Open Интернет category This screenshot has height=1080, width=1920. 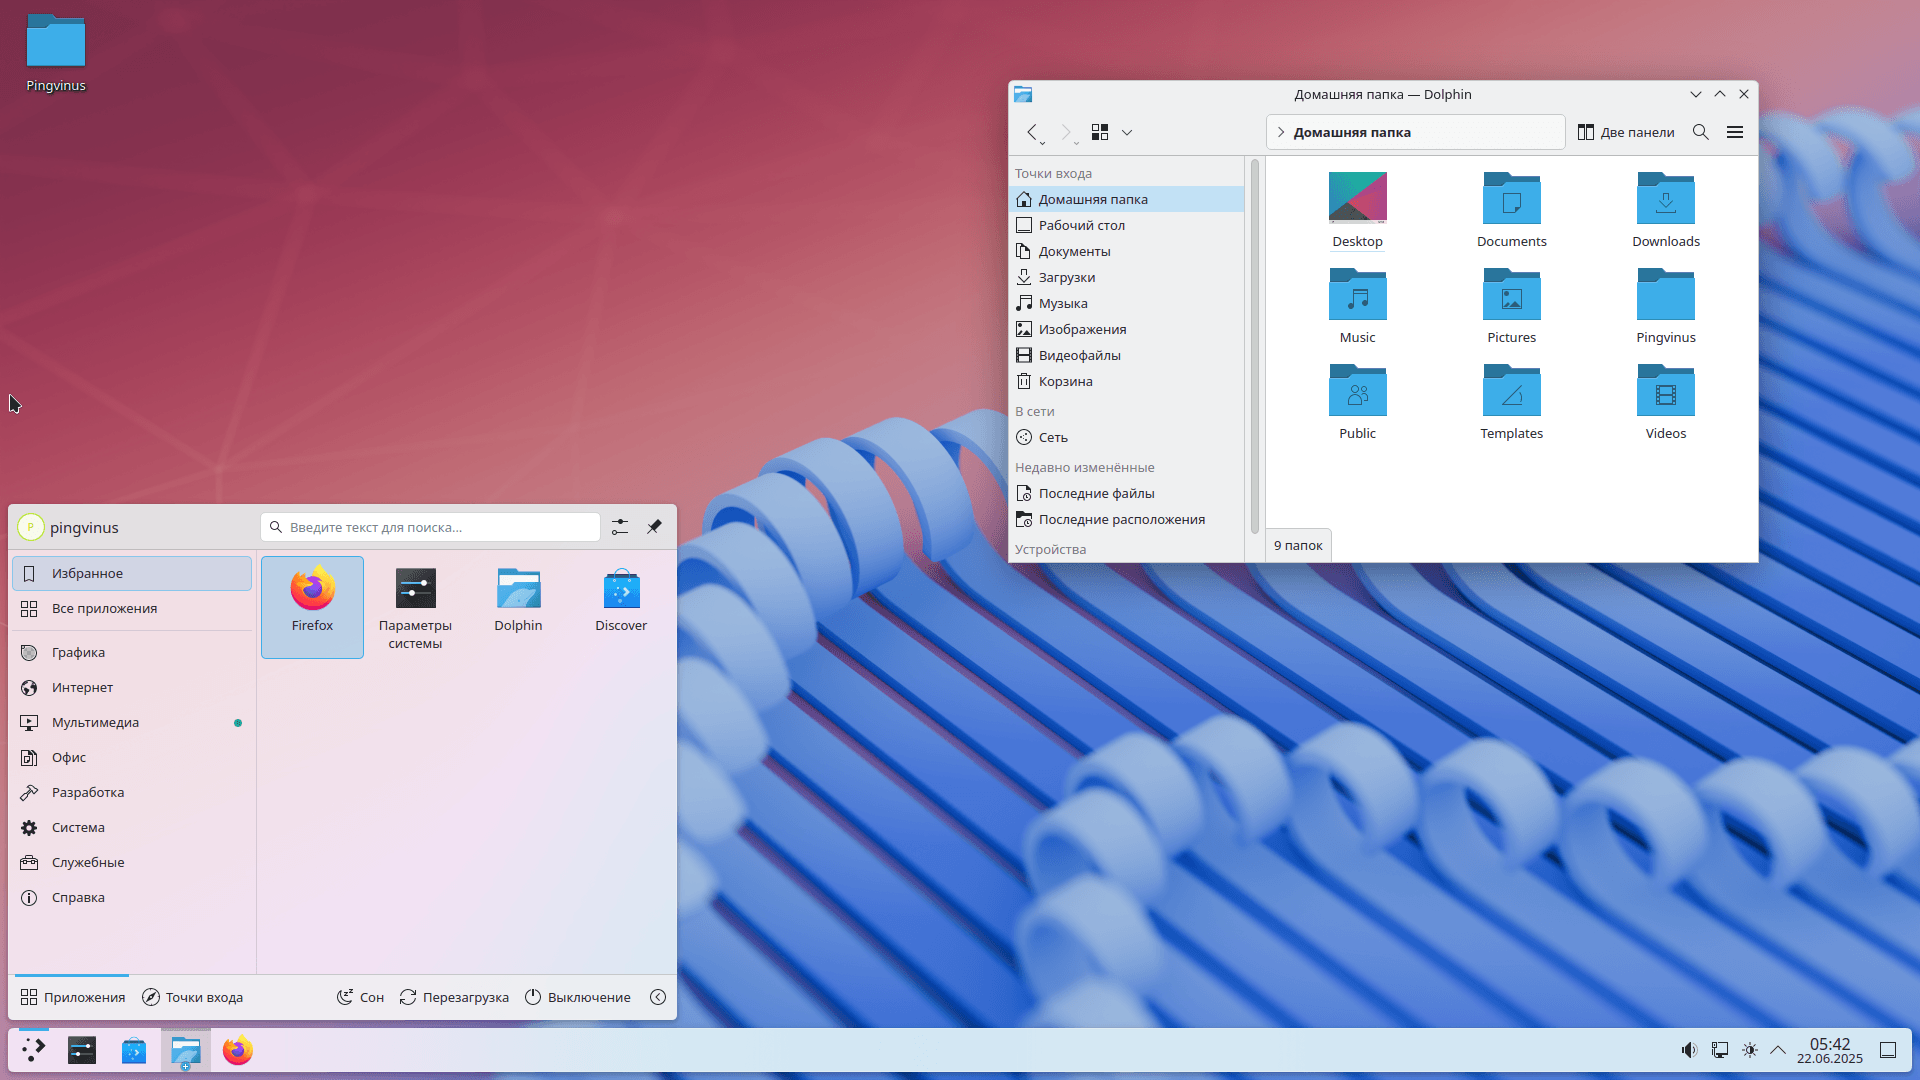click(132, 687)
